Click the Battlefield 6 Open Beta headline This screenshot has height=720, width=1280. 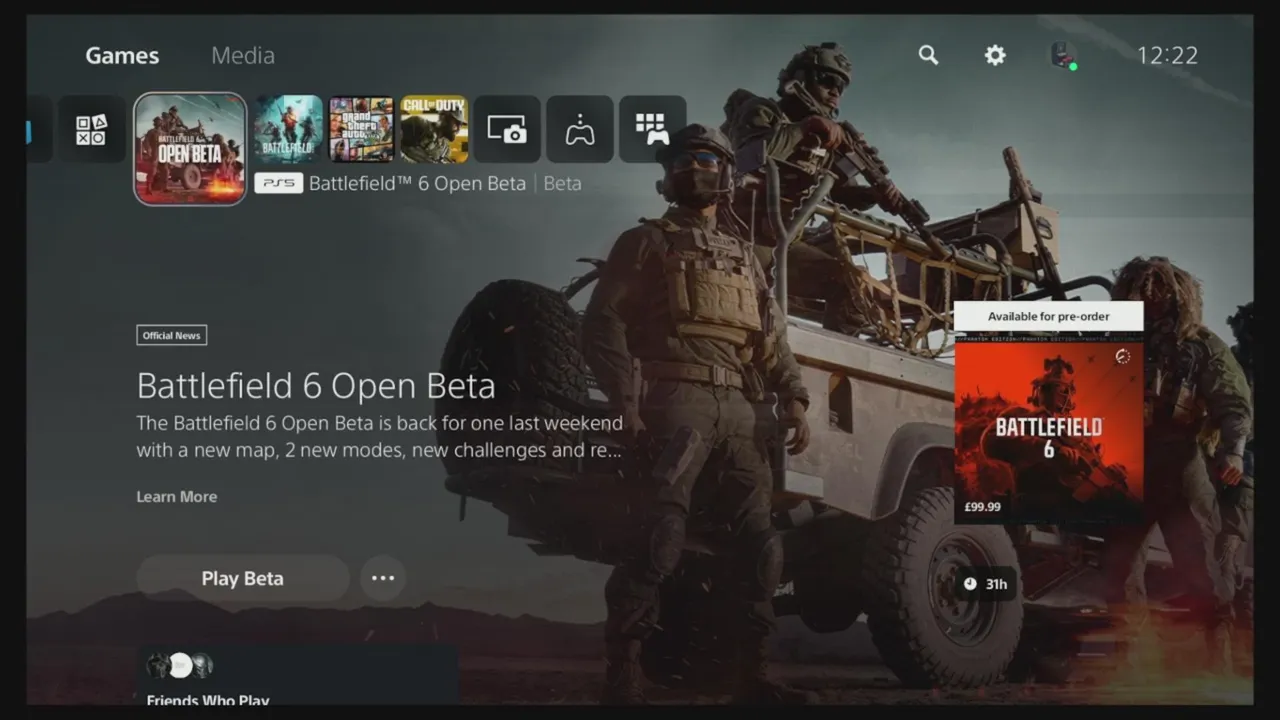(x=316, y=386)
